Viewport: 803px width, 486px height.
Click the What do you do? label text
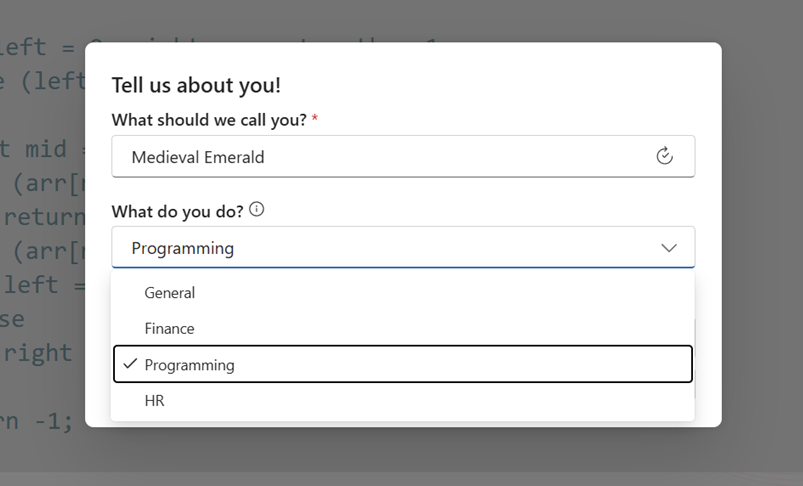pyautogui.click(x=178, y=211)
